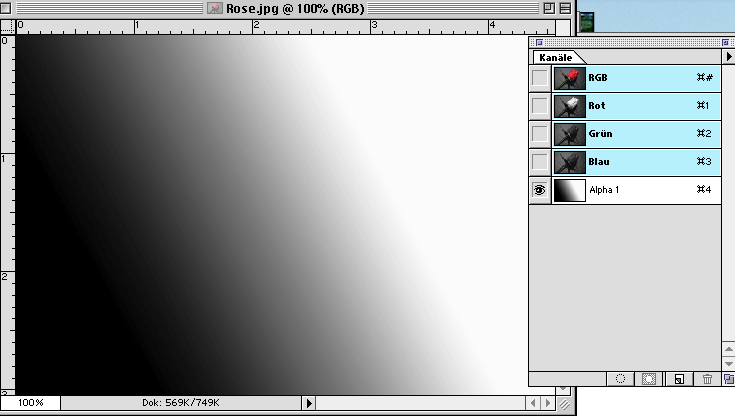Screen dimensions: 735x416
Task: Enable visibility for the Grün channel
Action: pos(540,133)
